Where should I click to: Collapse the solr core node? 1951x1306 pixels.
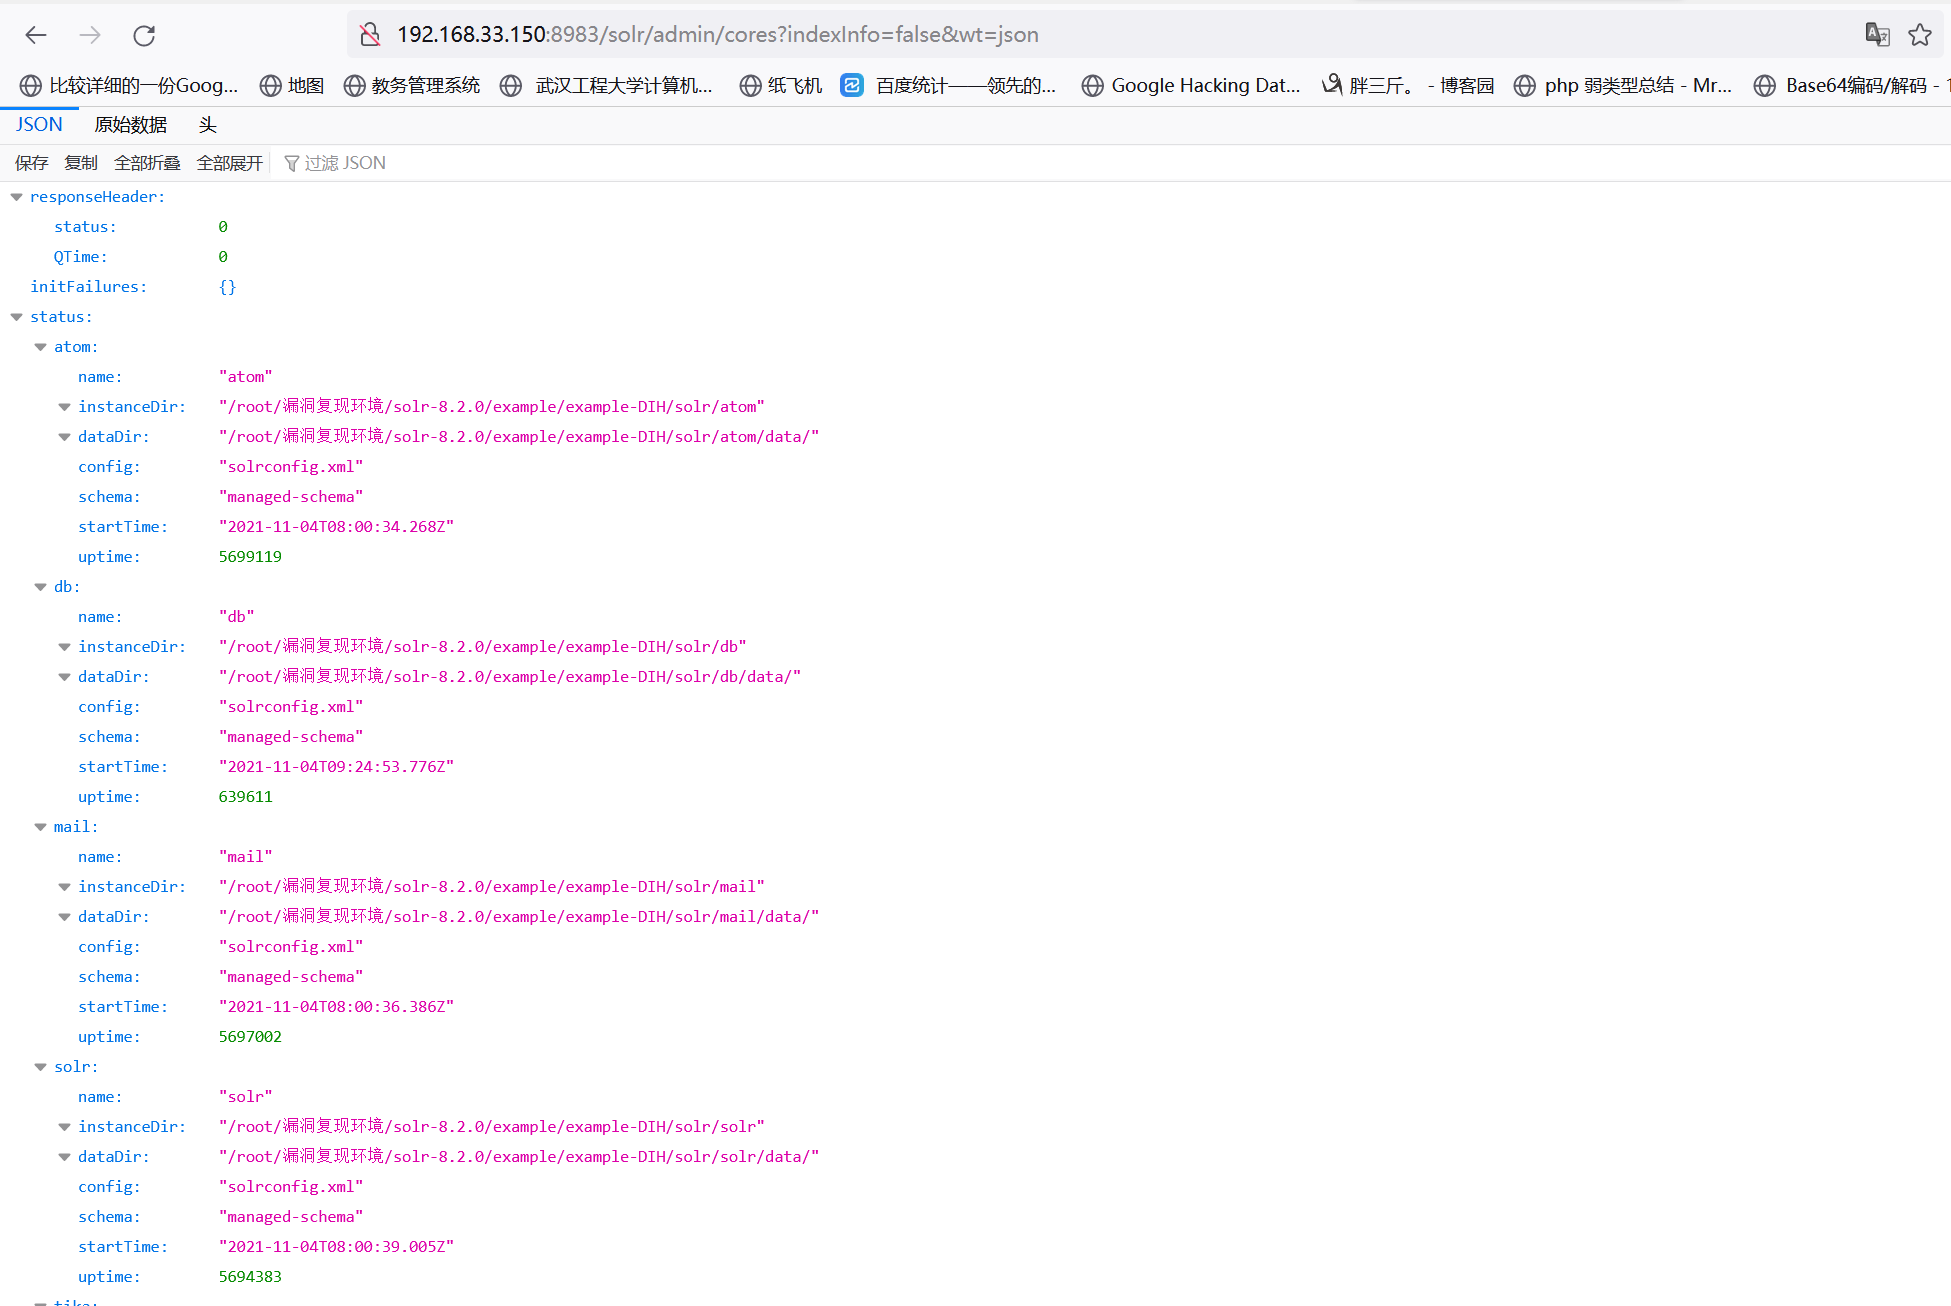(x=41, y=1067)
